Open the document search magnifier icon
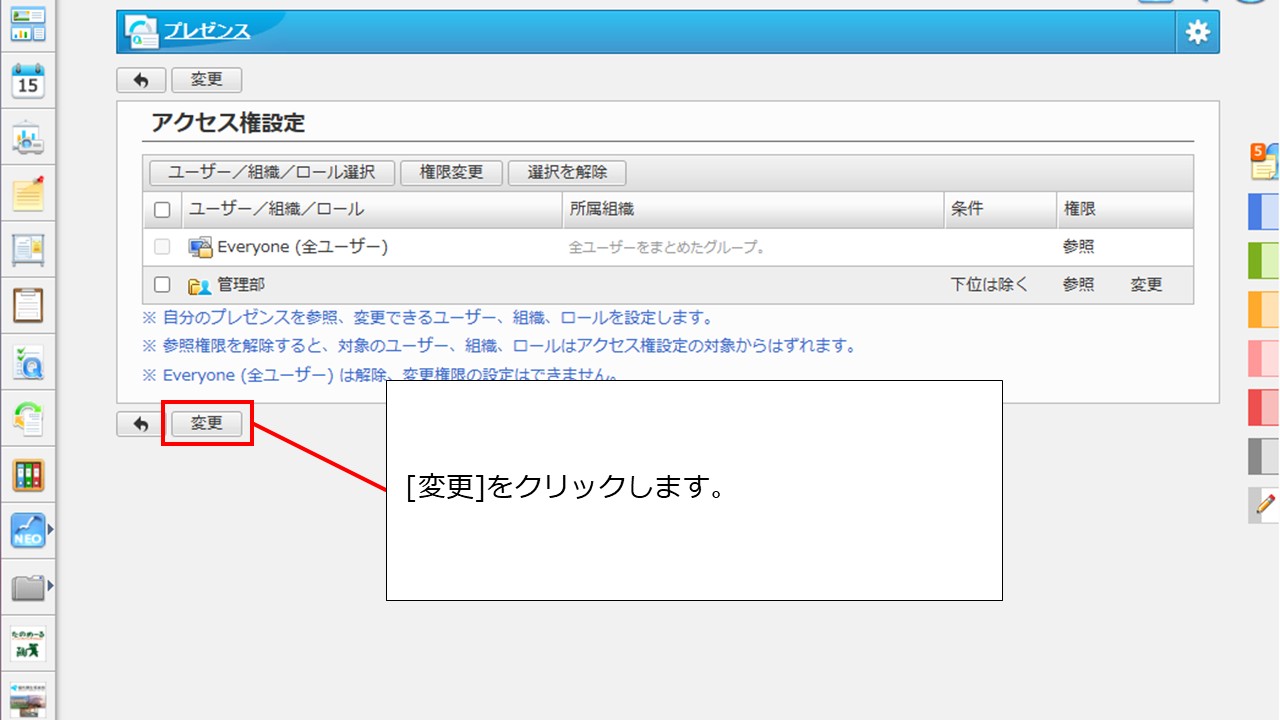The height and width of the screenshot is (720, 1280). [x=28, y=362]
